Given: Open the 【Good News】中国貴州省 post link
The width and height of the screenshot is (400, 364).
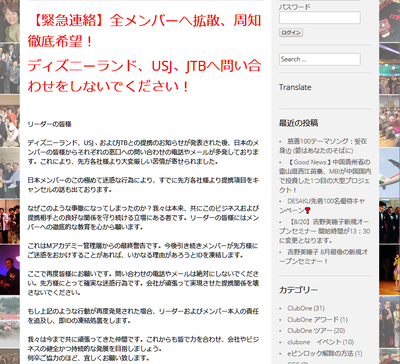Looking at the screenshot, I should (325, 176).
